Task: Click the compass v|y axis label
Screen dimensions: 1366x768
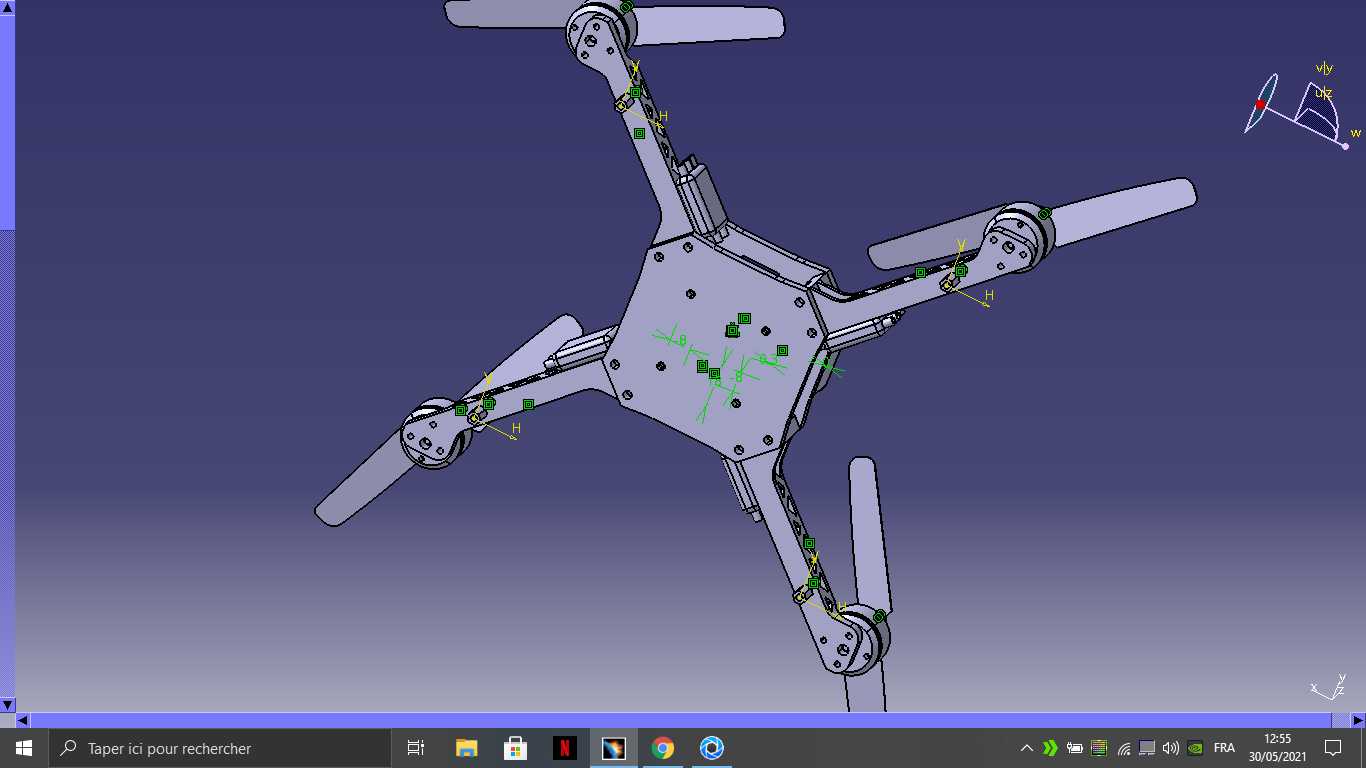Action: coord(1324,69)
